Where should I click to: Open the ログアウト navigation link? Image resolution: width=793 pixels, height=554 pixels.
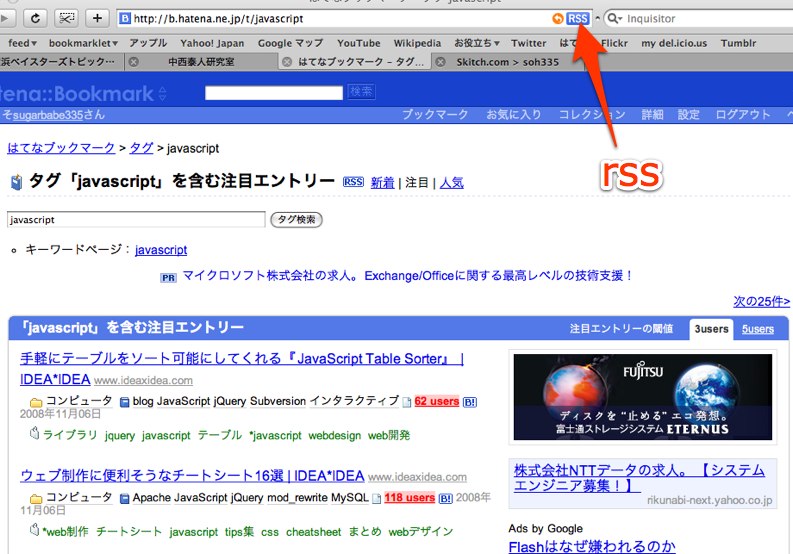click(743, 115)
